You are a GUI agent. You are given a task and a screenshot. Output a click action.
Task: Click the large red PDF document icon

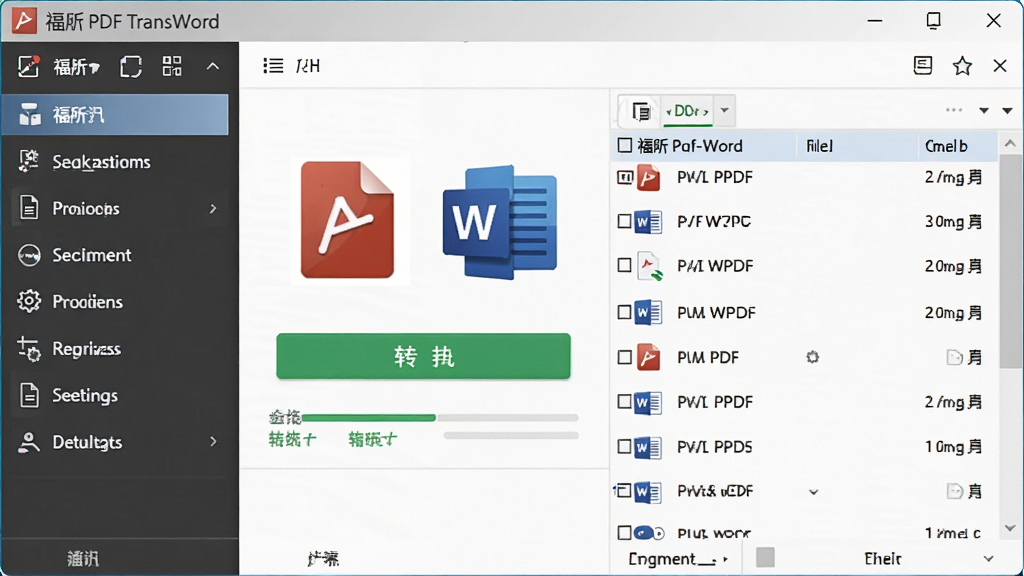[x=347, y=220]
